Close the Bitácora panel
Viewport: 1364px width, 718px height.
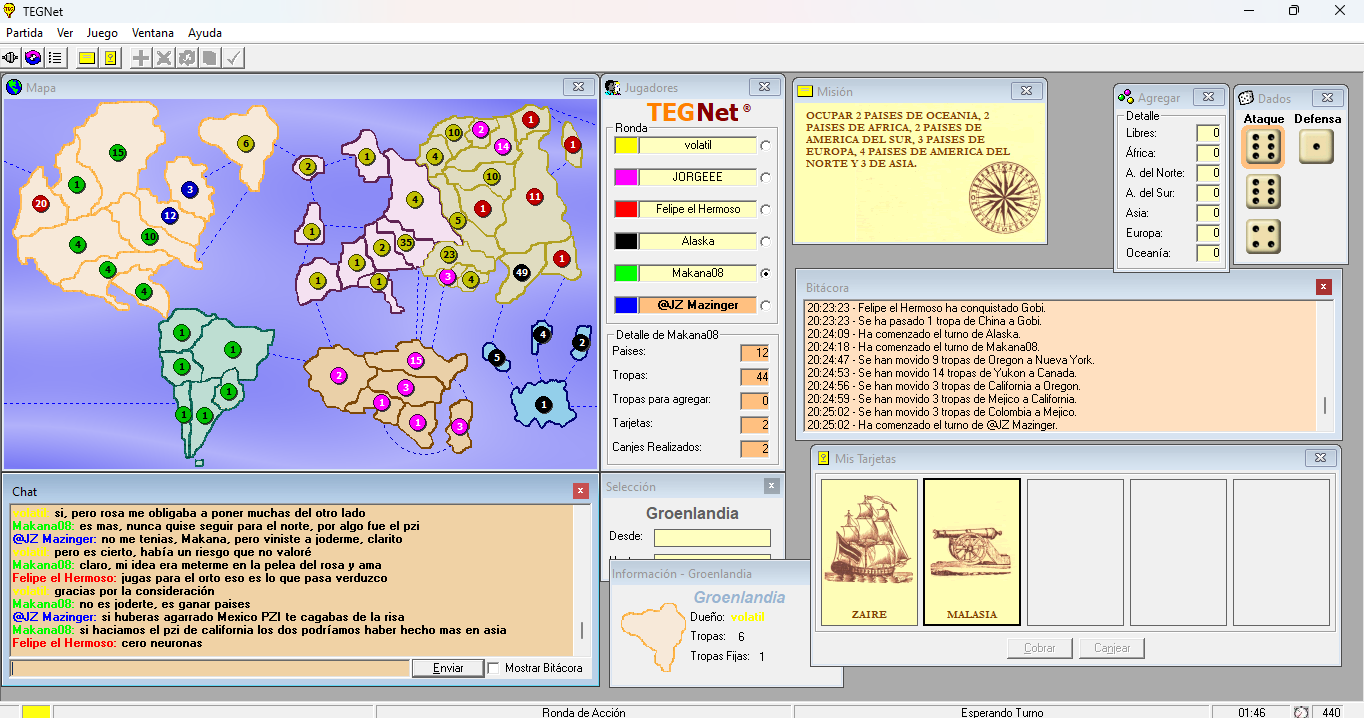(x=1324, y=288)
